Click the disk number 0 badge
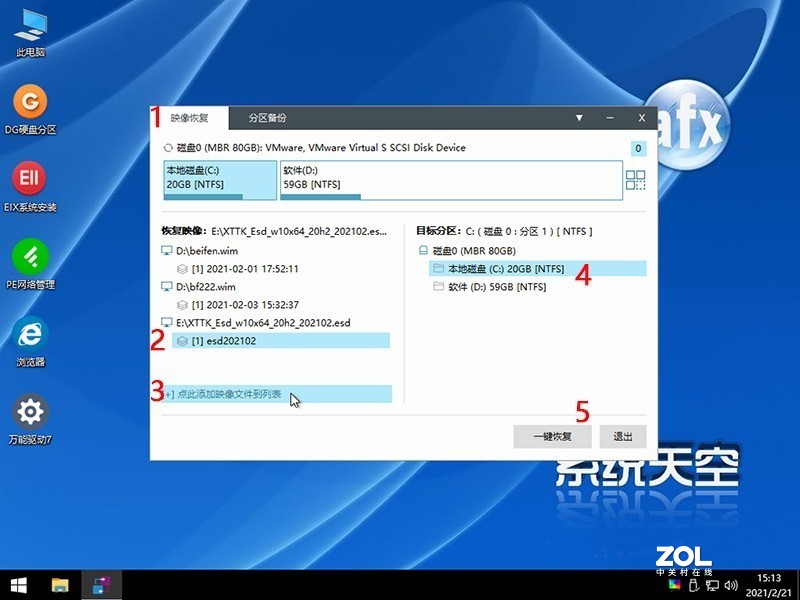The height and width of the screenshot is (600, 800). click(638, 148)
